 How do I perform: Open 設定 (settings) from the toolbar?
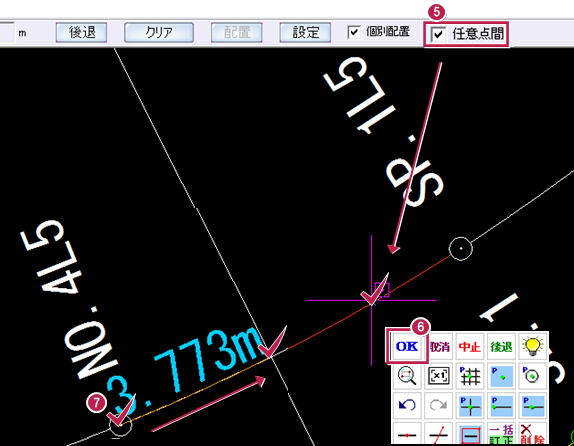pos(305,33)
